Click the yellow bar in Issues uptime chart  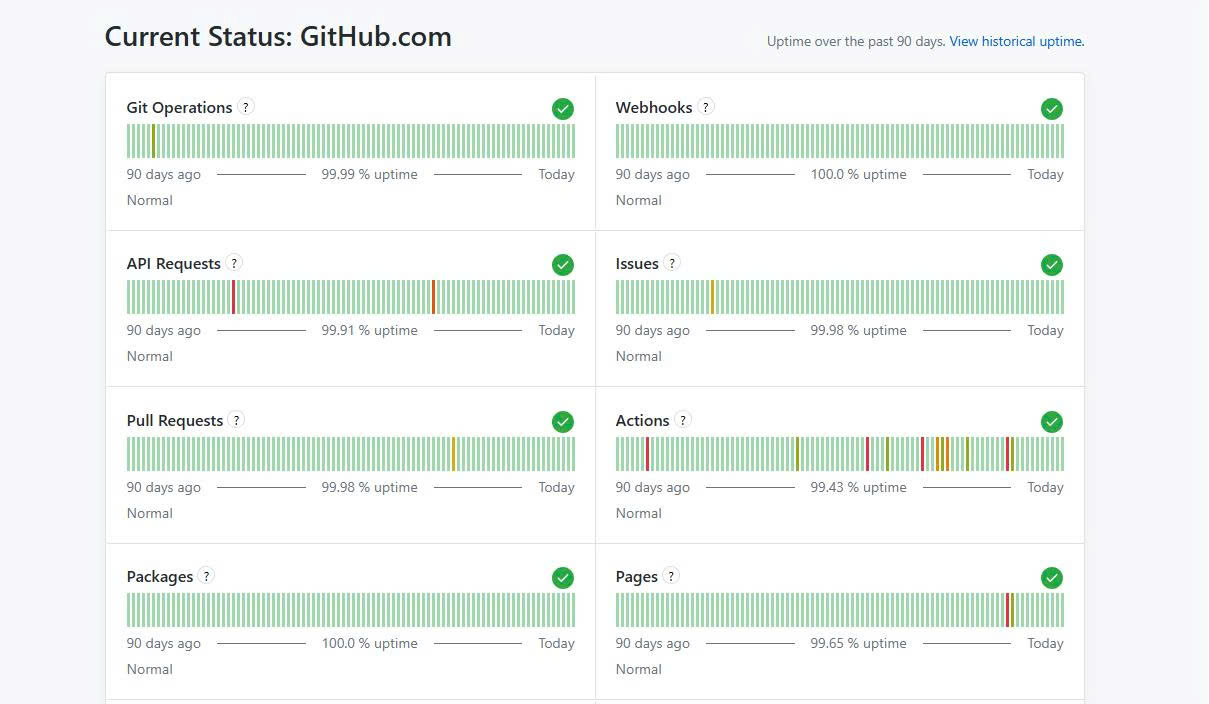[x=712, y=297]
